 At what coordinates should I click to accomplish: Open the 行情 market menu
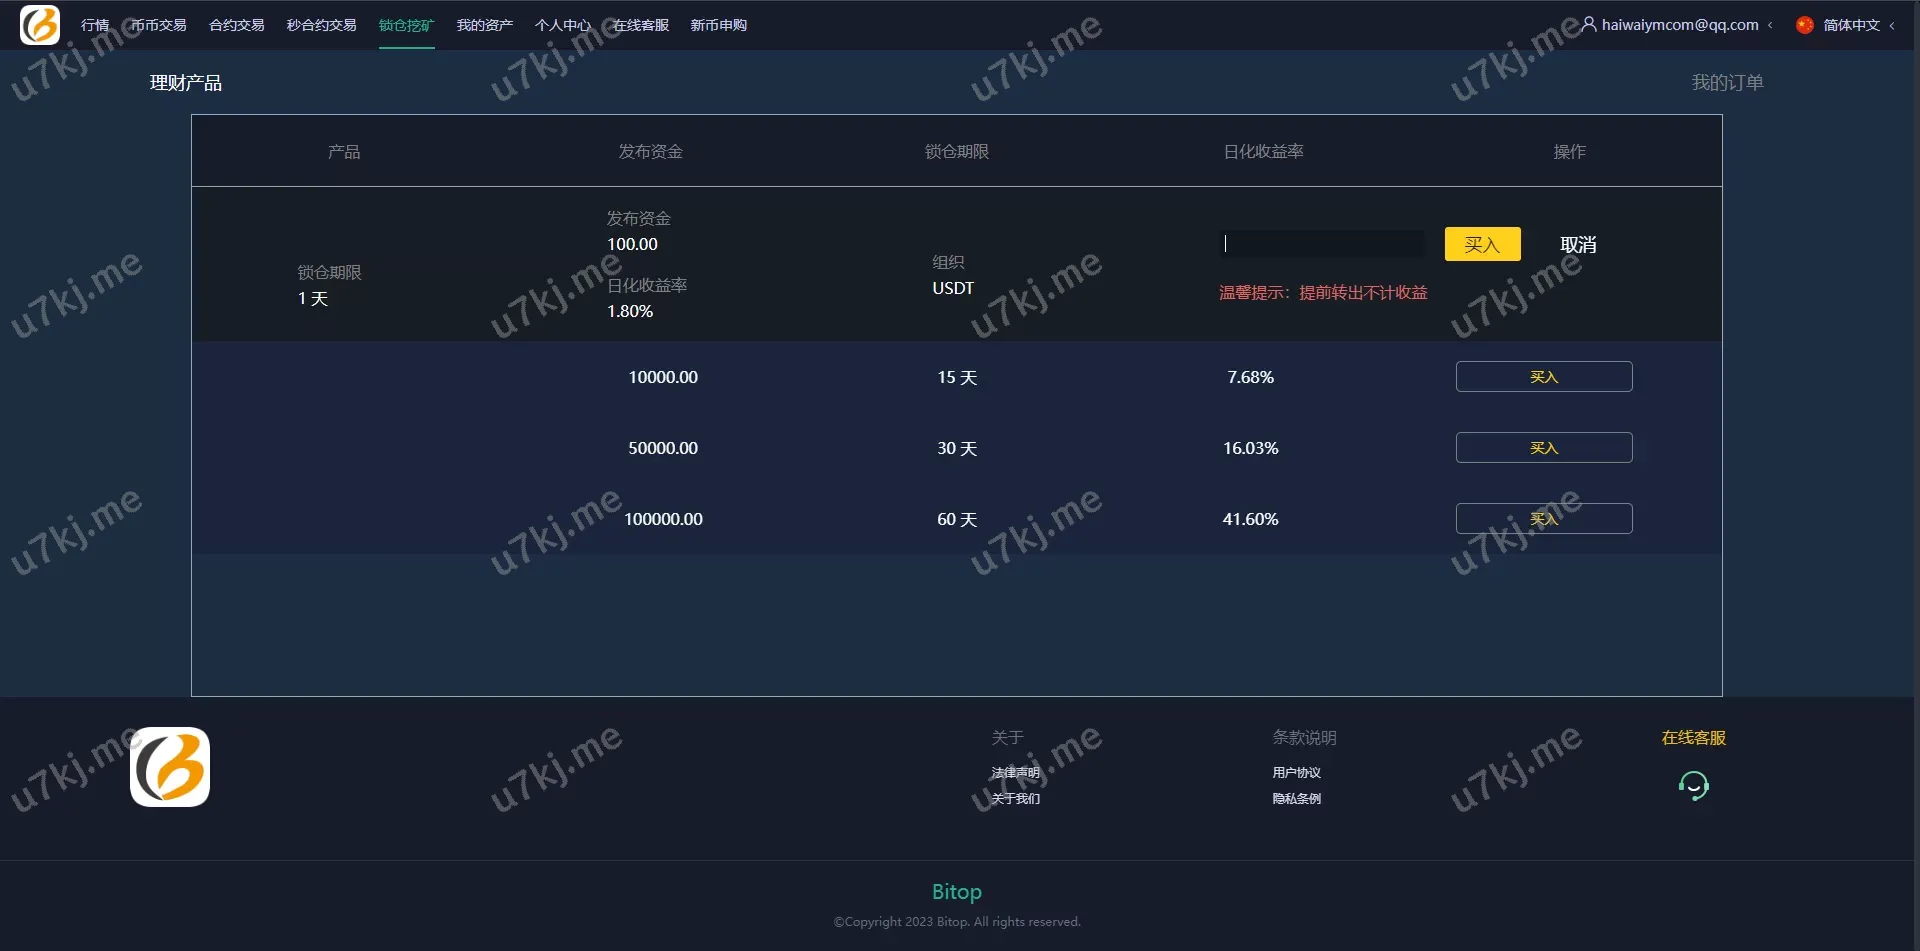click(95, 25)
